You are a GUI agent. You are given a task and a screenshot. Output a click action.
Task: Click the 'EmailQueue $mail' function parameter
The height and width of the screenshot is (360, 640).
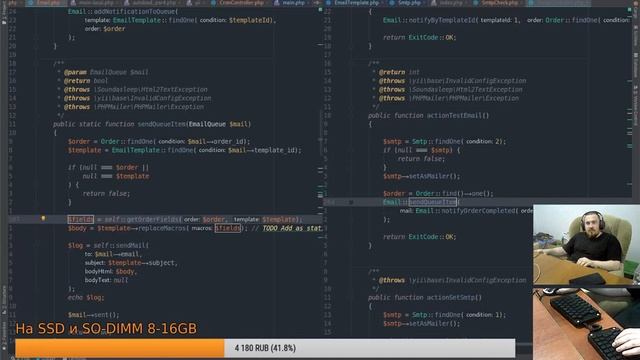tap(218, 124)
